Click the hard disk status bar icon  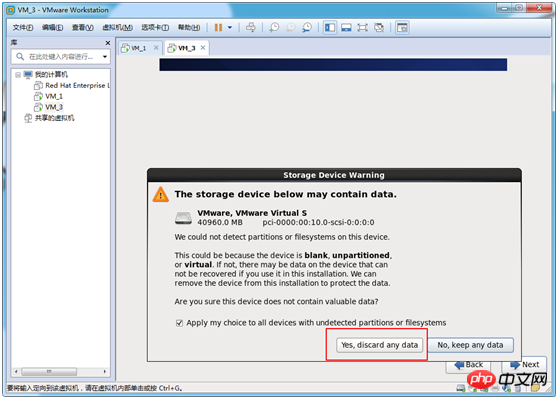461,388
